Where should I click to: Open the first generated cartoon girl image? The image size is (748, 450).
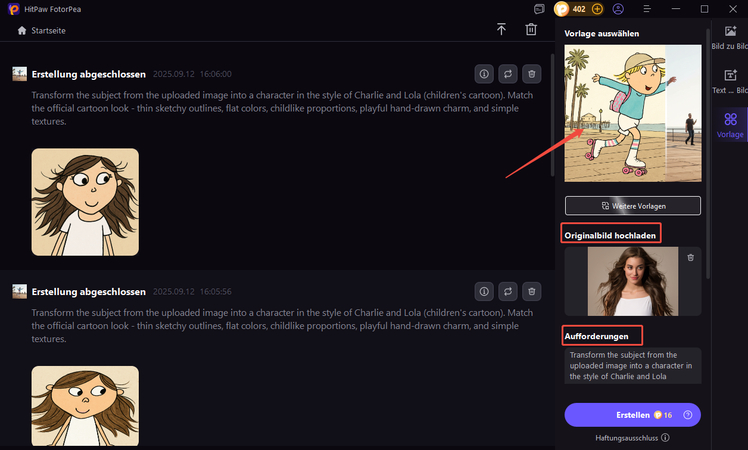click(85, 202)
